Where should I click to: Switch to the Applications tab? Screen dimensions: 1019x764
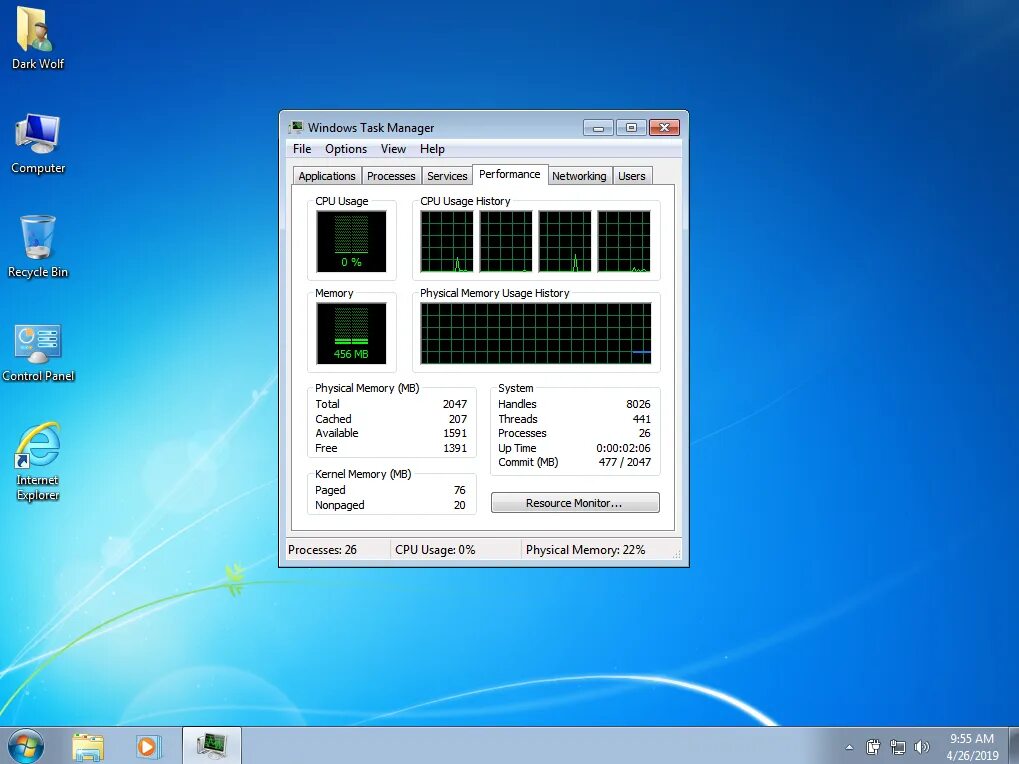pyautogui.click(x=326, y=176)
